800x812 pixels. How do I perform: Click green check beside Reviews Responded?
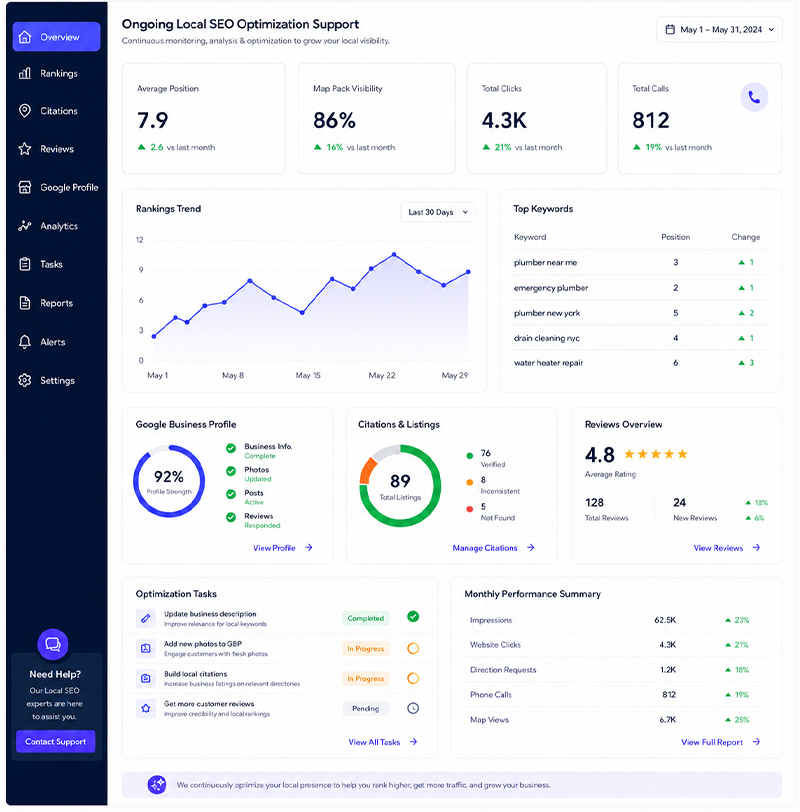pos(231,517)
